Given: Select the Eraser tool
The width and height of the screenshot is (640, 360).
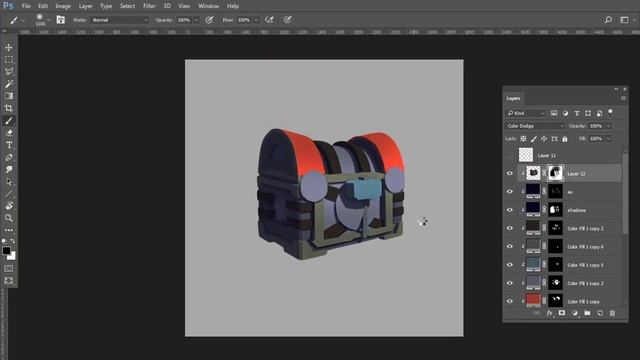Looking at the screenshot, I should tap(9, 133).
